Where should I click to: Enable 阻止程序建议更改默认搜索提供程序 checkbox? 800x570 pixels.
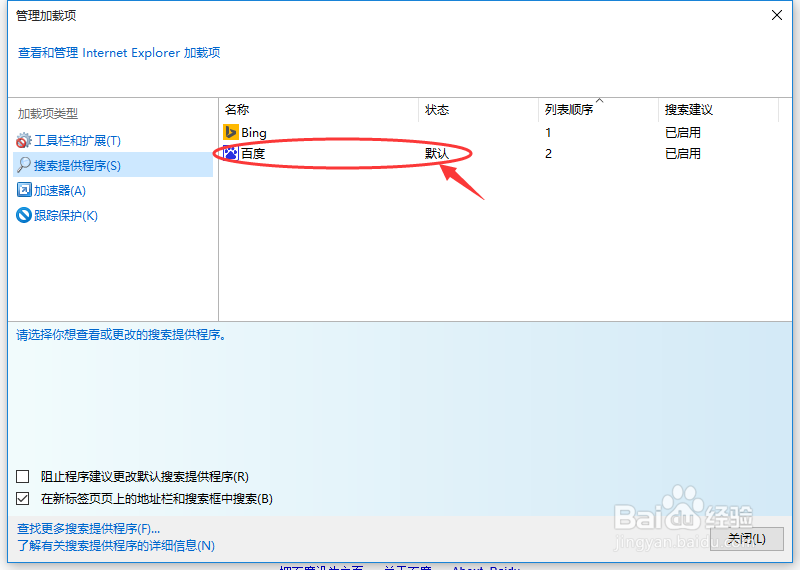(x=22, y=476)
